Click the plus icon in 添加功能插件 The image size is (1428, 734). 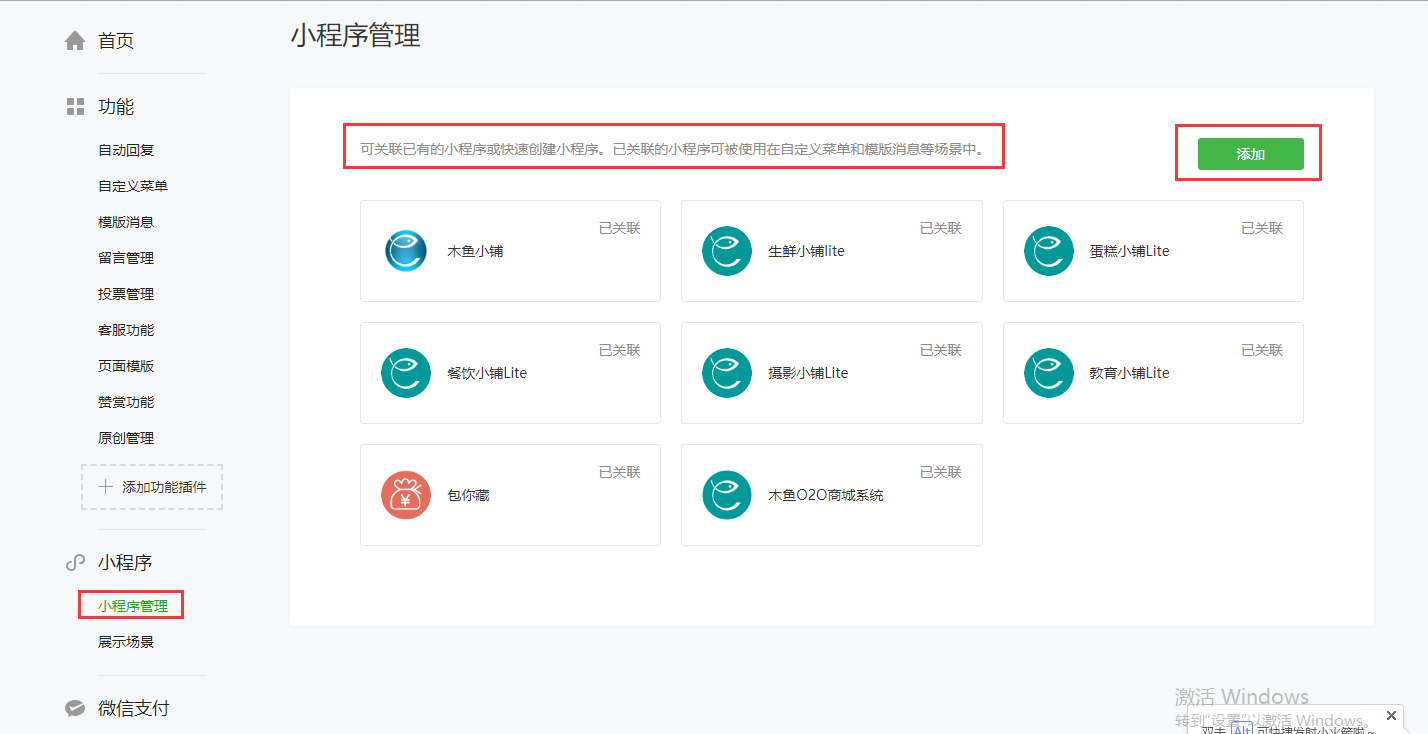coord(105,487)
